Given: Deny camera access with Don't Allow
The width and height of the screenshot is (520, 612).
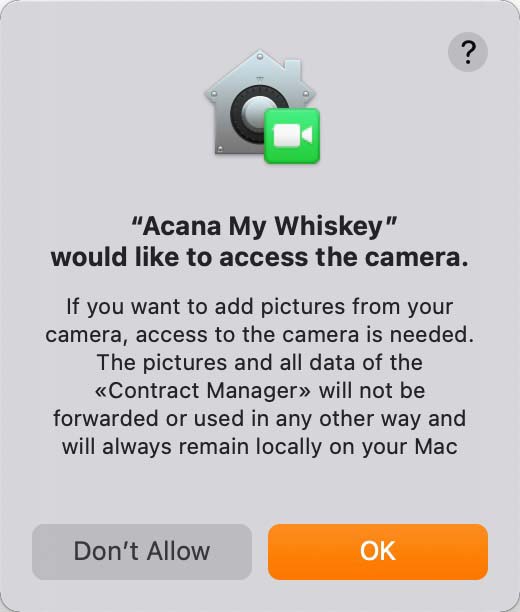Looking at the screenshot, I should tap(142, 552).
